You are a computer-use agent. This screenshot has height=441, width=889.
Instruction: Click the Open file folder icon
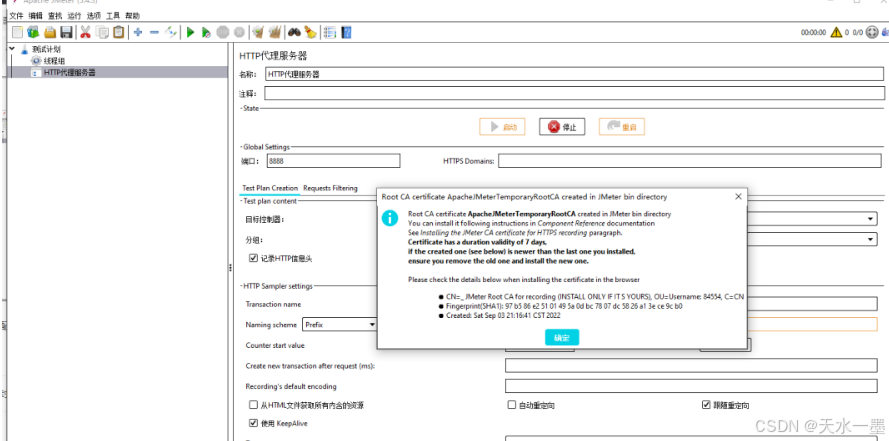50,32
